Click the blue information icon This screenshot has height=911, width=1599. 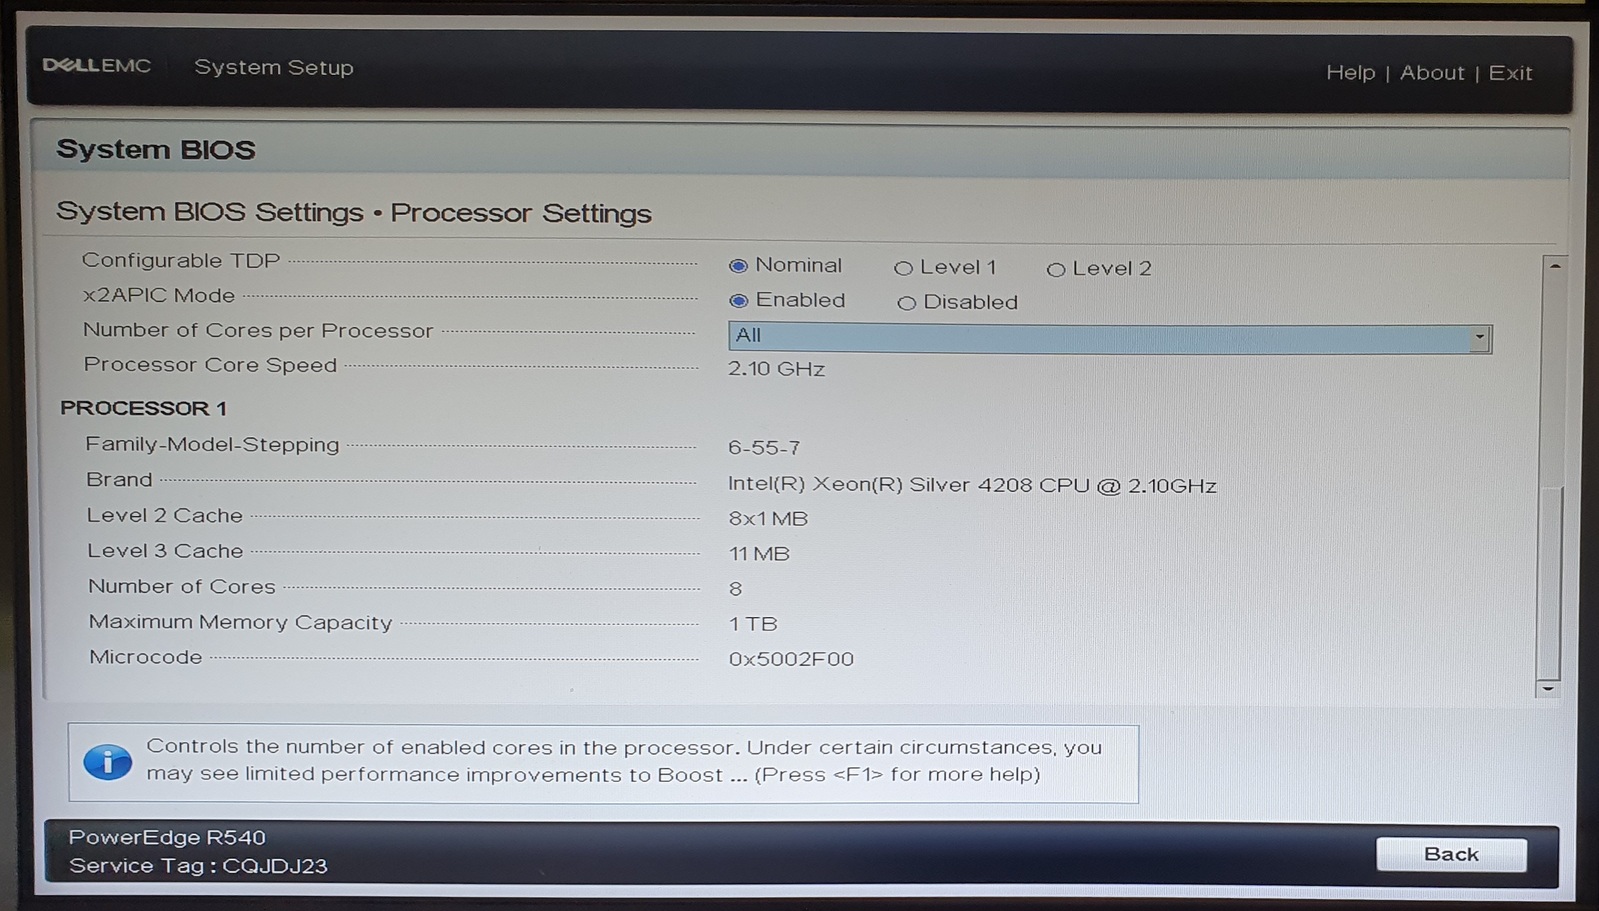(x=107, y=762)
